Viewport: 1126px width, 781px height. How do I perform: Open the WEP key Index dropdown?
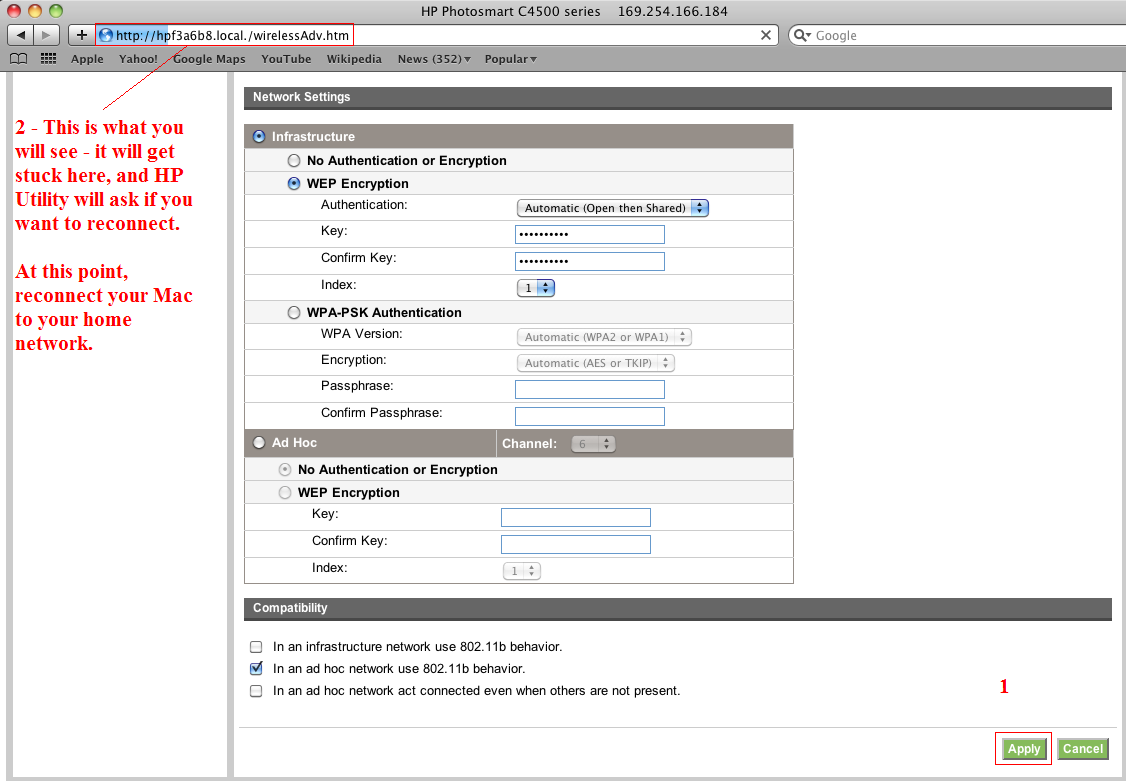(535, 288)
